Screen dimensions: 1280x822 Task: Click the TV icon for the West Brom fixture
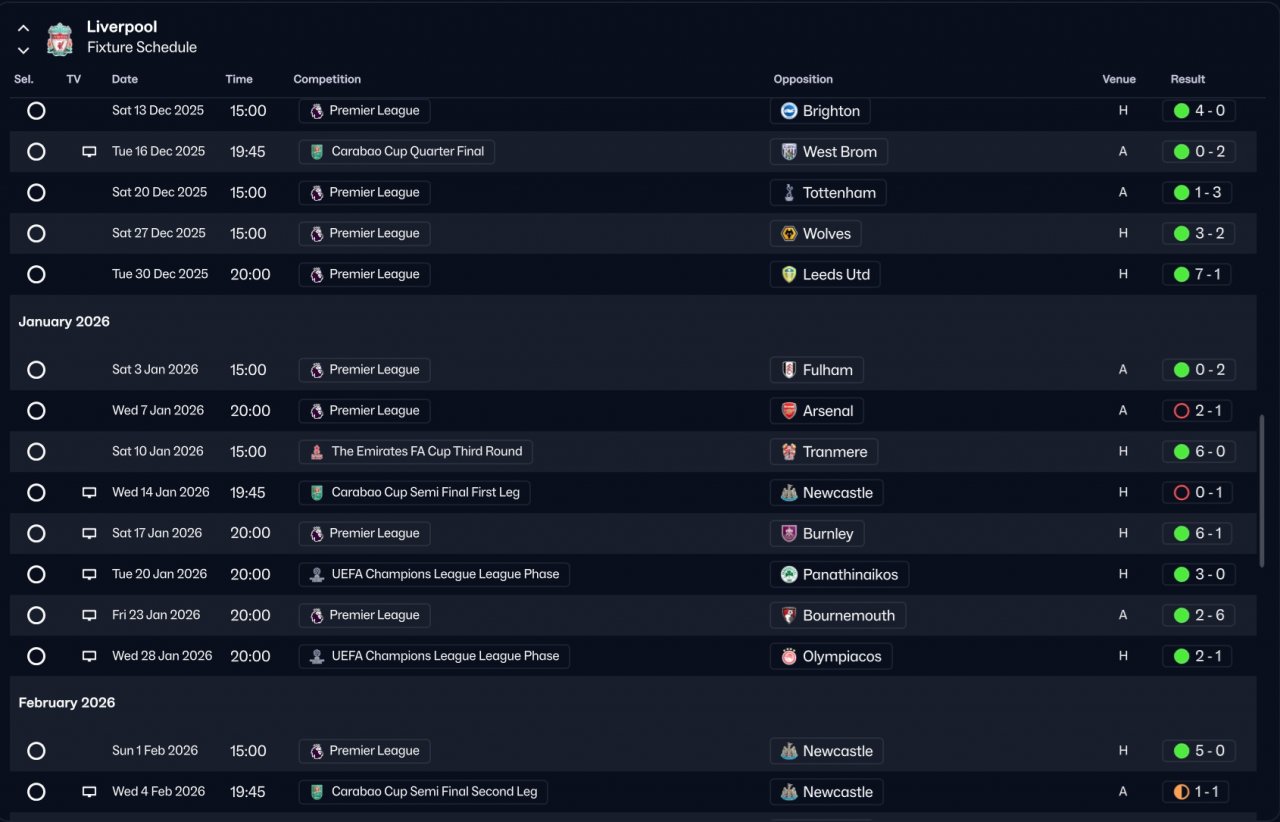[89, 152]
